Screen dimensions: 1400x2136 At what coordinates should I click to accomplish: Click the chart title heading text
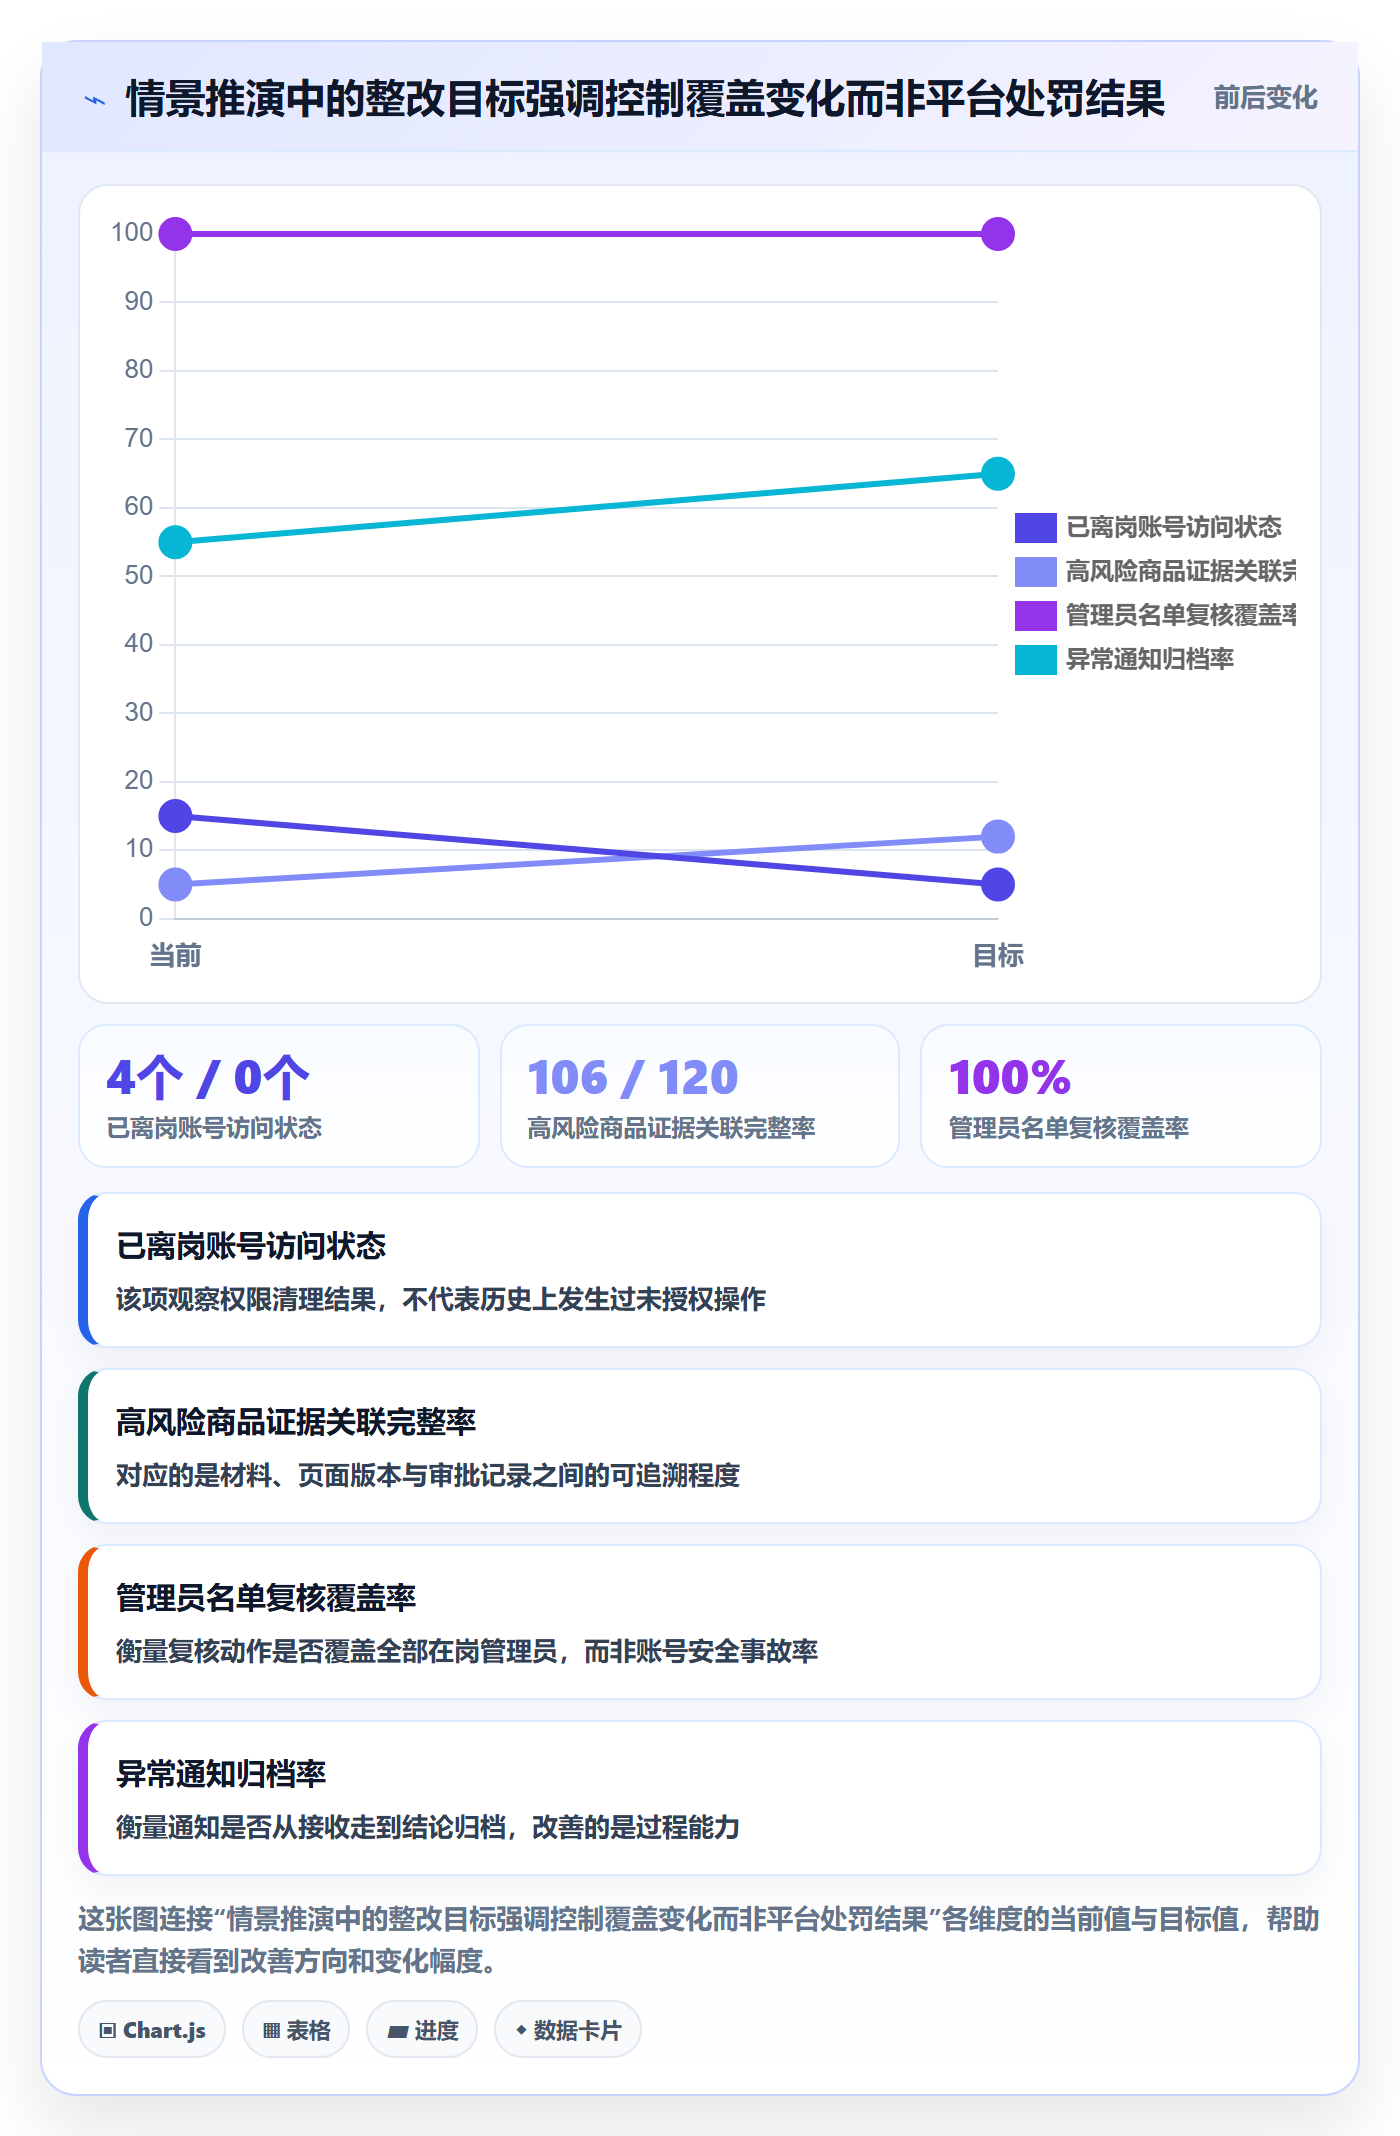coord(645,99)
